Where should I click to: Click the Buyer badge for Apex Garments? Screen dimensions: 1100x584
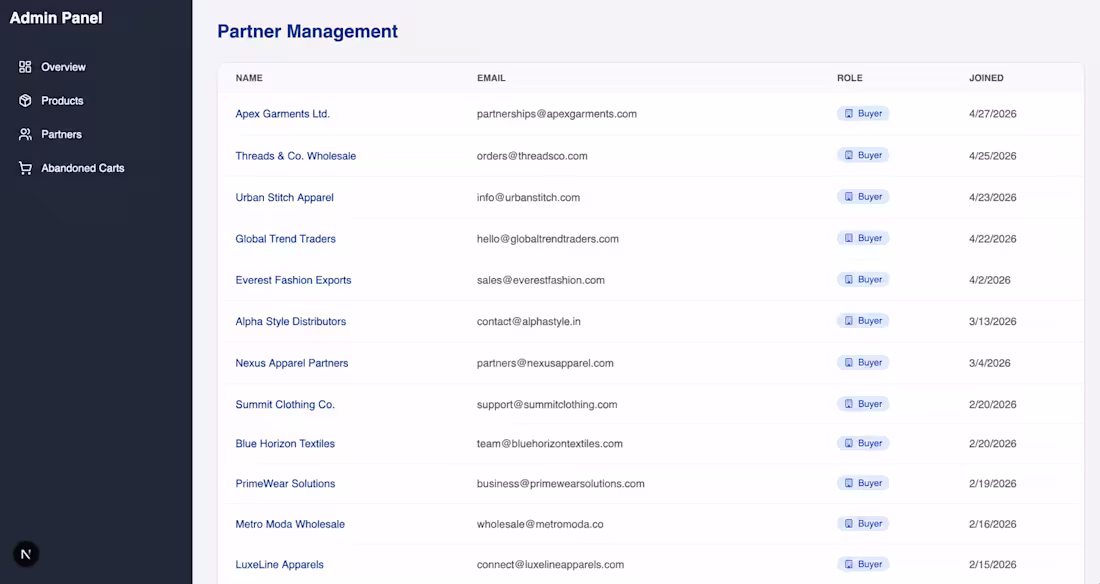[x=863, y=114]
